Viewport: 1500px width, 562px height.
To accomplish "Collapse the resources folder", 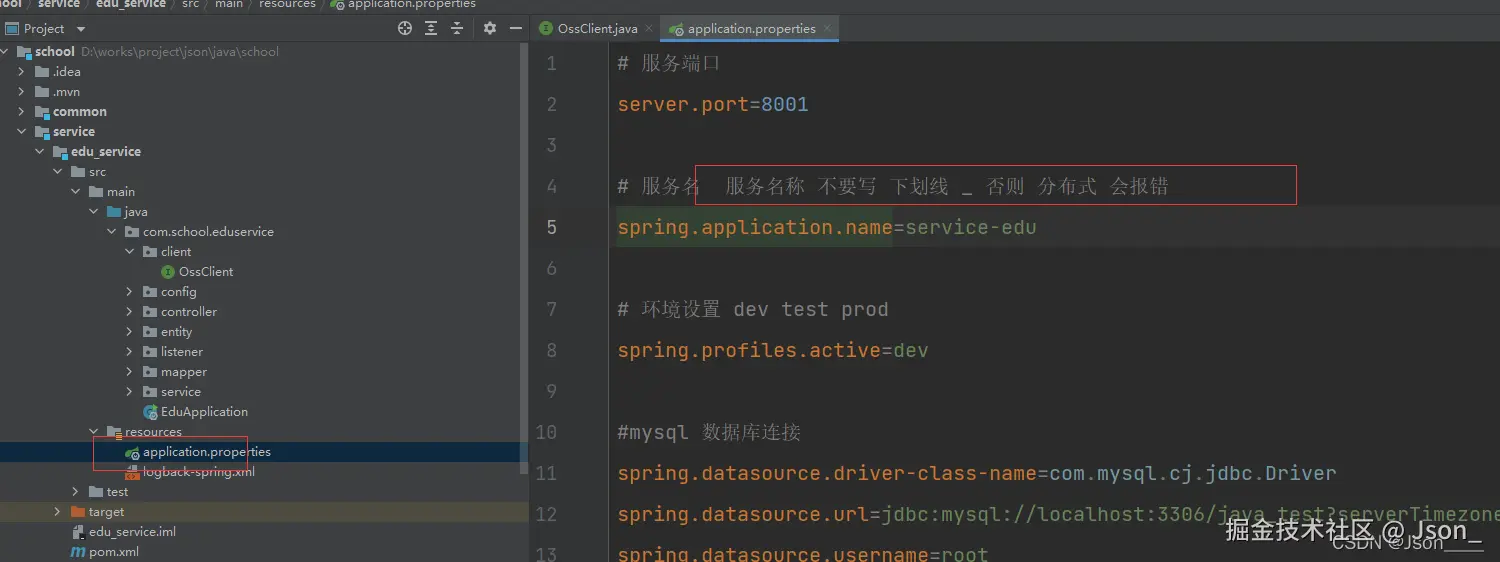I will coord(94,432).
